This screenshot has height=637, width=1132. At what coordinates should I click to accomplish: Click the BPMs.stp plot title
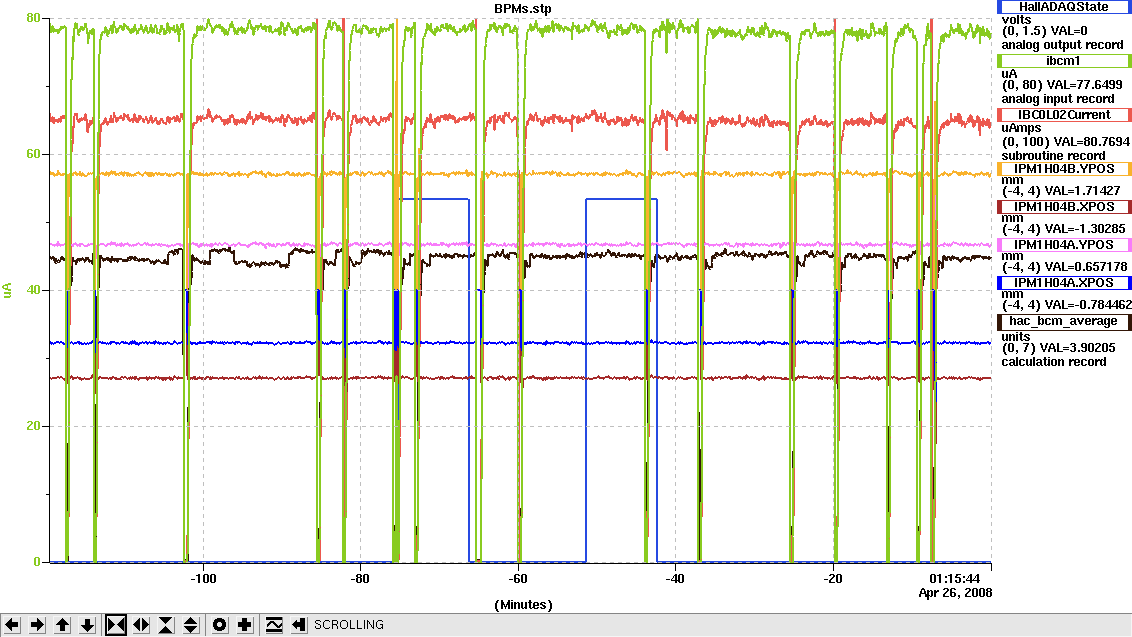click(523, 9)
